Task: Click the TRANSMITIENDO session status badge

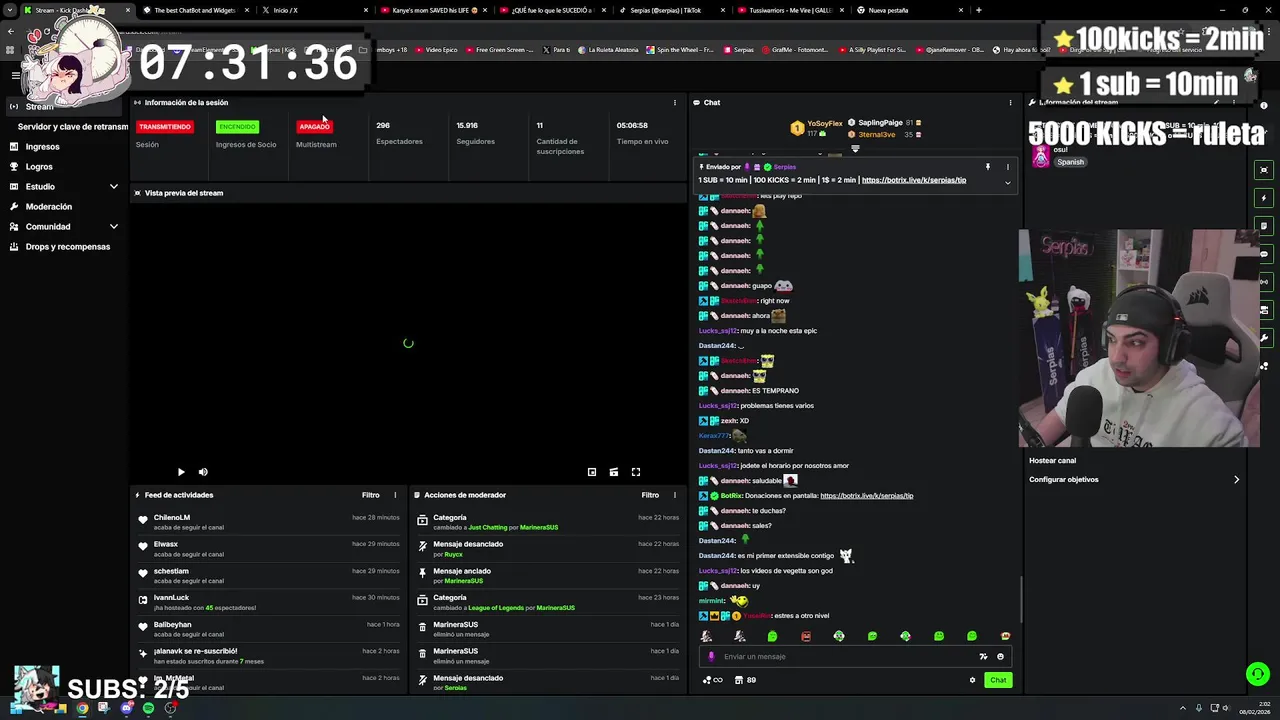Action: tap(165, 126)
